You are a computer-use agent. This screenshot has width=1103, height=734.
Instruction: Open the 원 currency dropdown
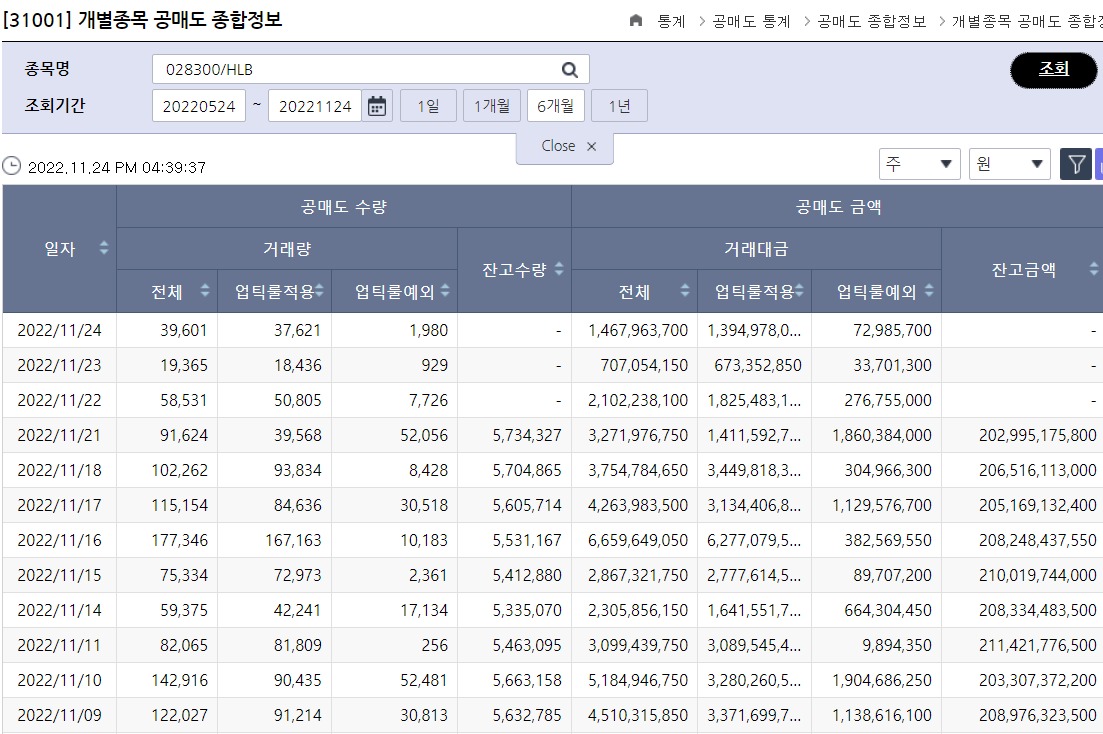coord(1009,164)
